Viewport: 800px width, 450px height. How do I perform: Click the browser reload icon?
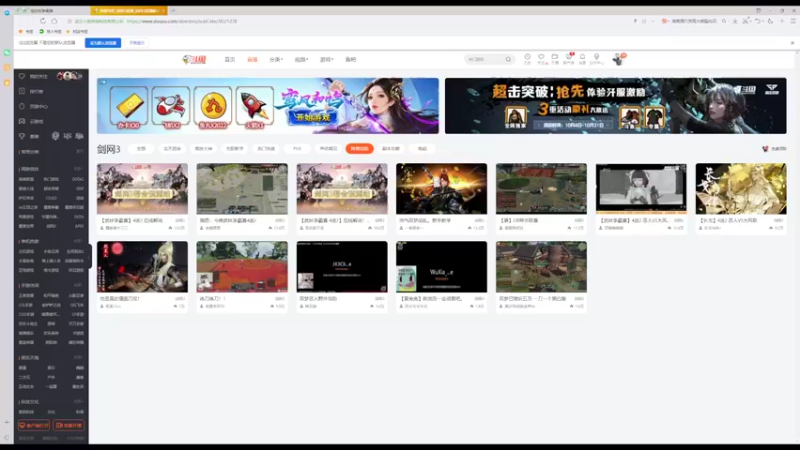click(42, 21)
